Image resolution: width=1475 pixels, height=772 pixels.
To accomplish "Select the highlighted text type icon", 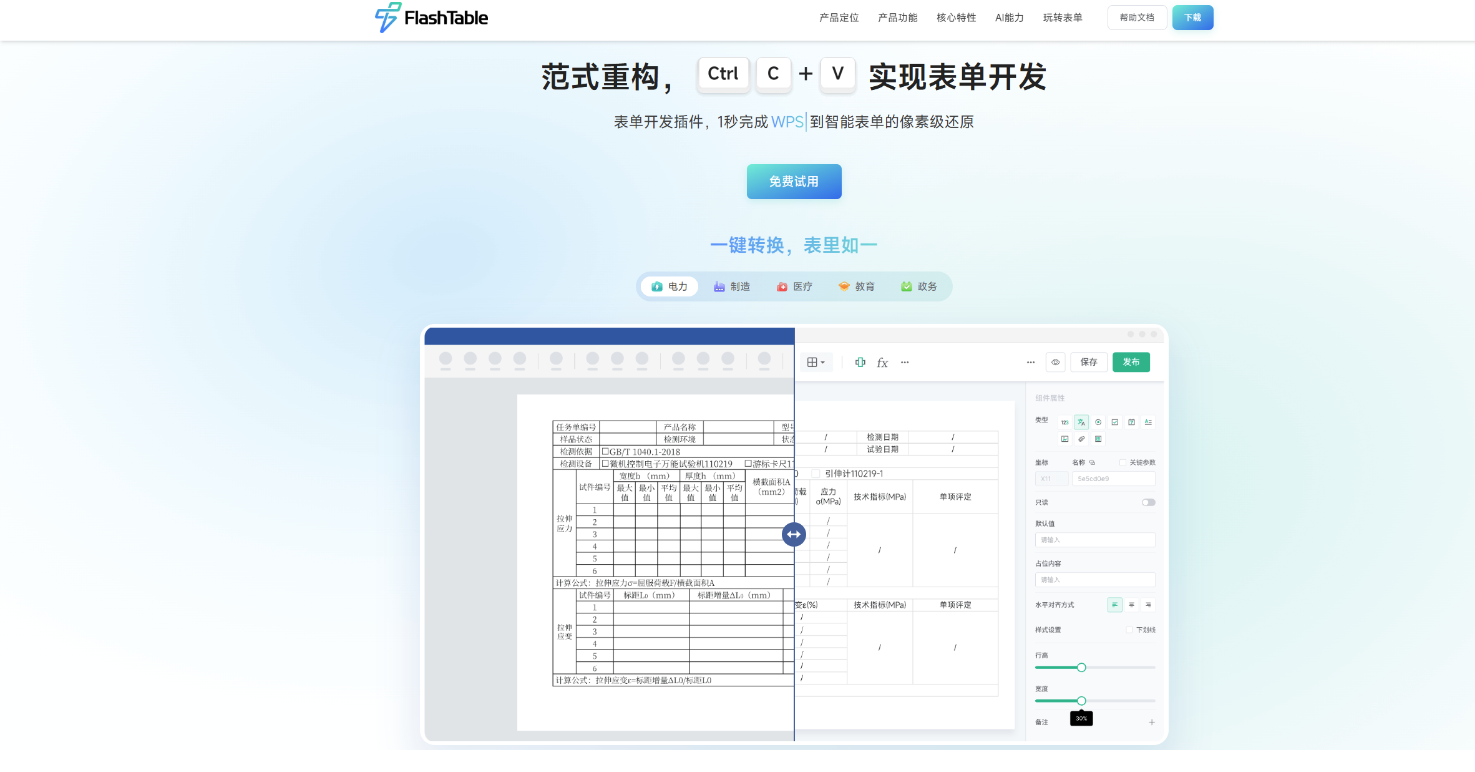I will pos(1081,422).
